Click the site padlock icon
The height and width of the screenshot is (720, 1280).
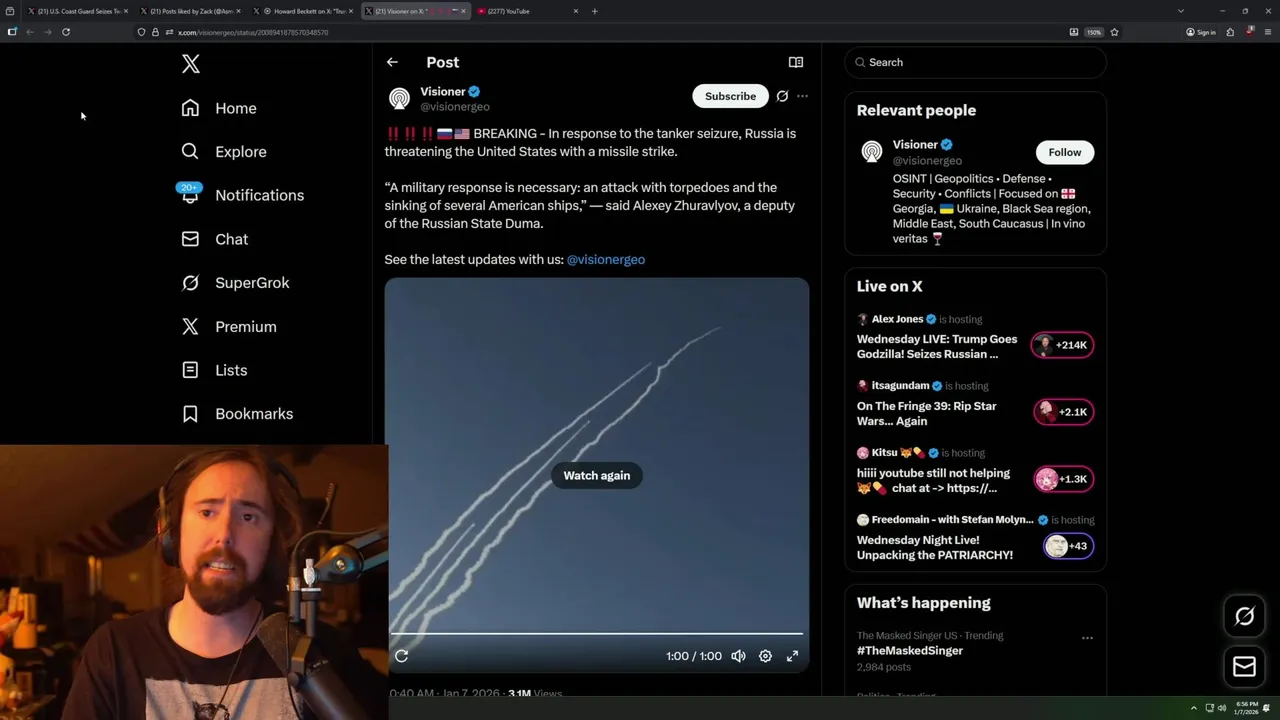155,32
